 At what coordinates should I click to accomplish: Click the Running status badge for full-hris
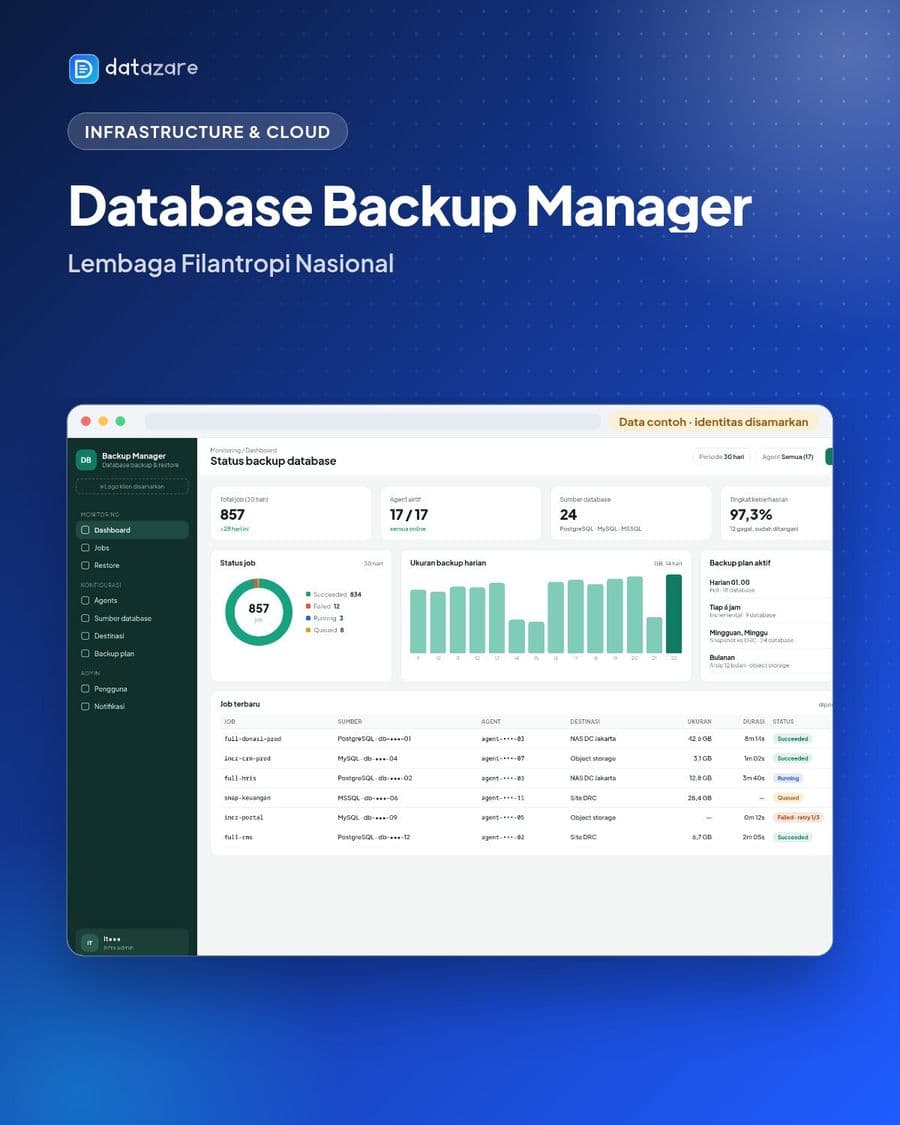(787, 778)
